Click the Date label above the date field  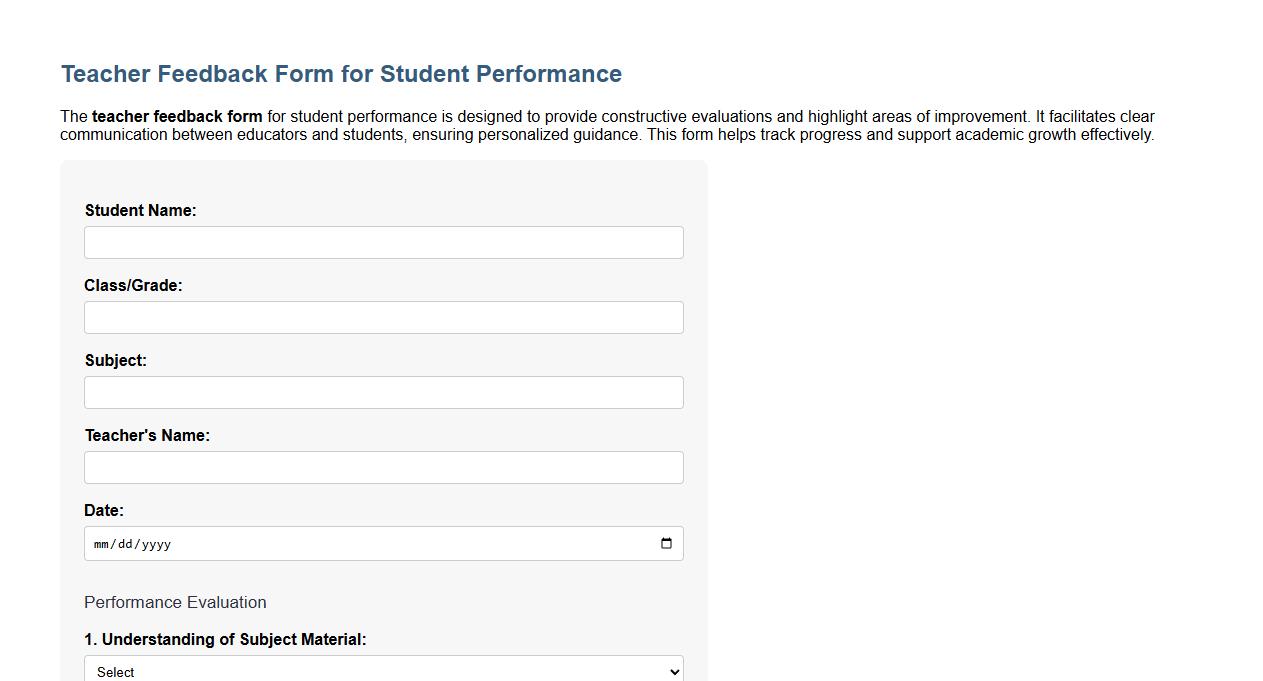coord(103,510)
